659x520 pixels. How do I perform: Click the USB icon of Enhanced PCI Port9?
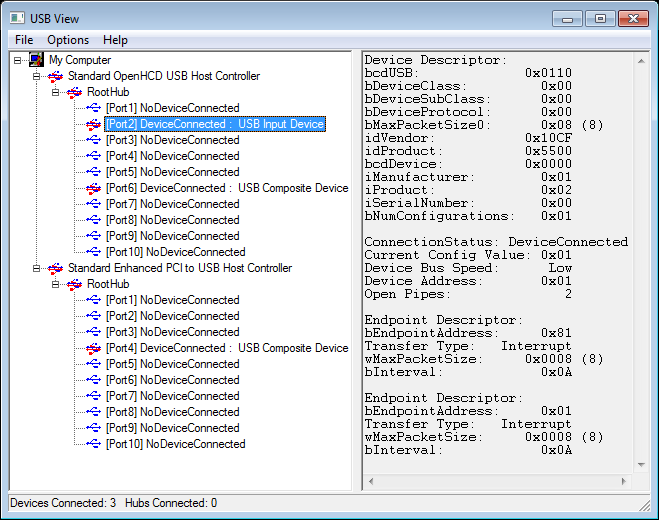click(93, 428)
